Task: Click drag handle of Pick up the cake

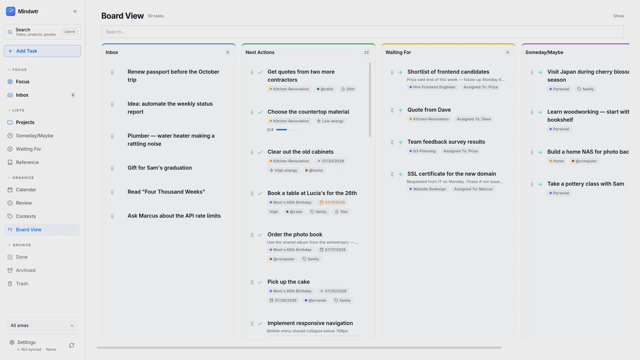Action: (x=252, y=282)
